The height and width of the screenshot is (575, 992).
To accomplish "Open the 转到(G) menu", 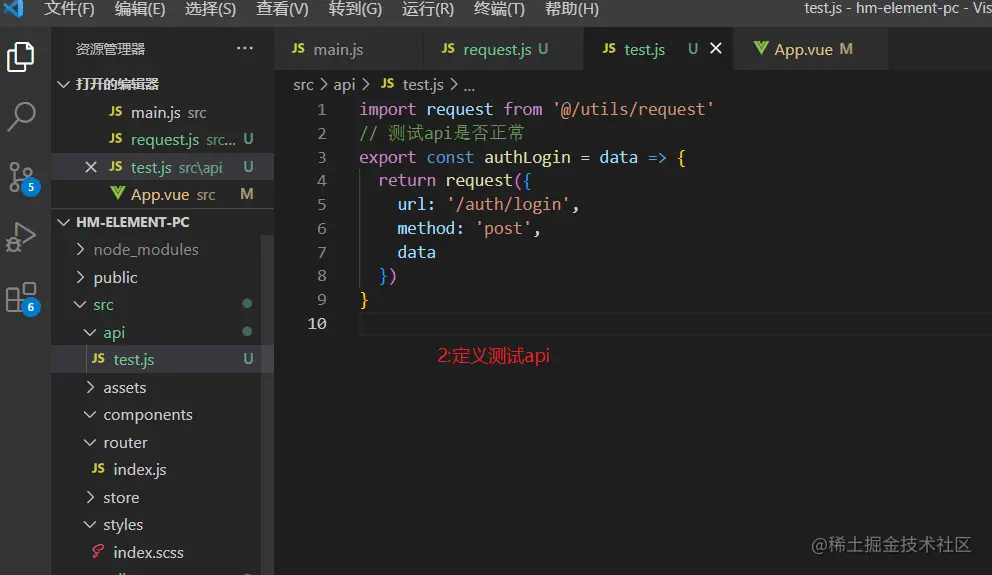I will (x=356, y=9).
